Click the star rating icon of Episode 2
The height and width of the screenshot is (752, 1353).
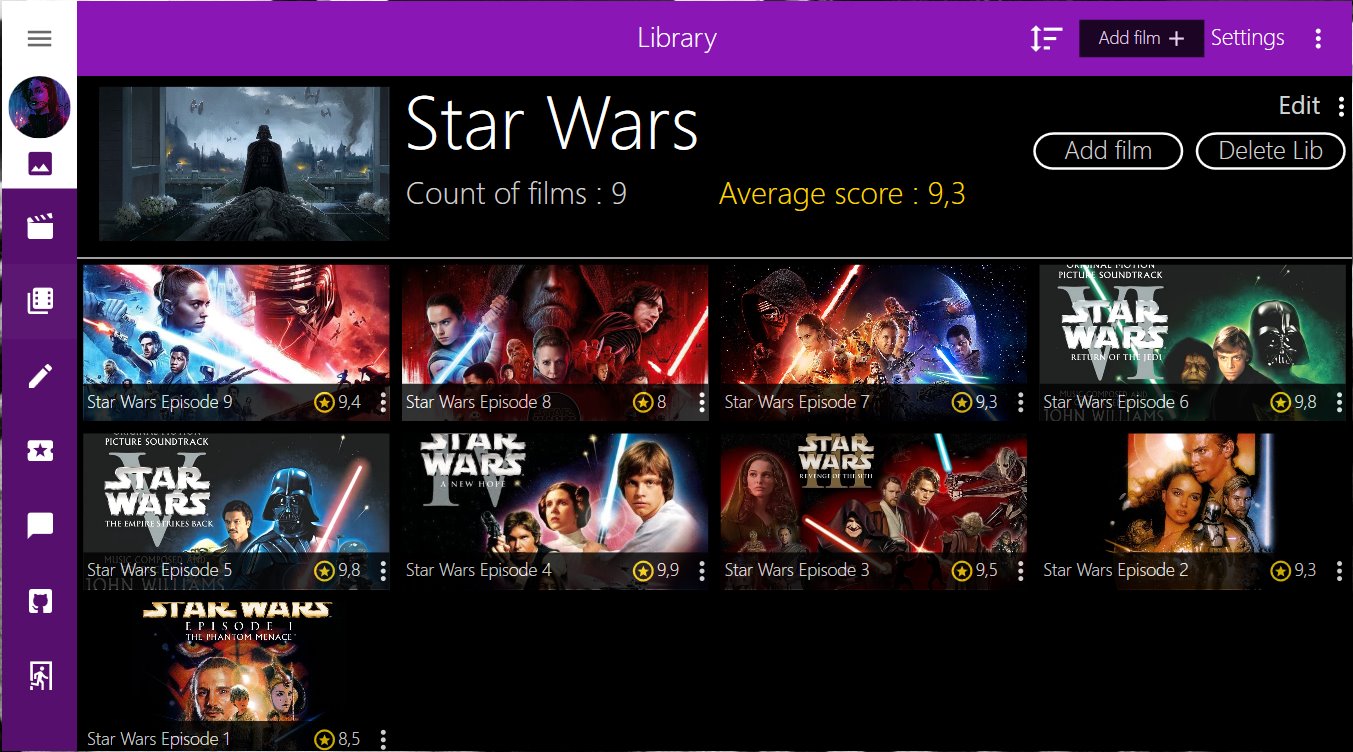pos(1281,570)
